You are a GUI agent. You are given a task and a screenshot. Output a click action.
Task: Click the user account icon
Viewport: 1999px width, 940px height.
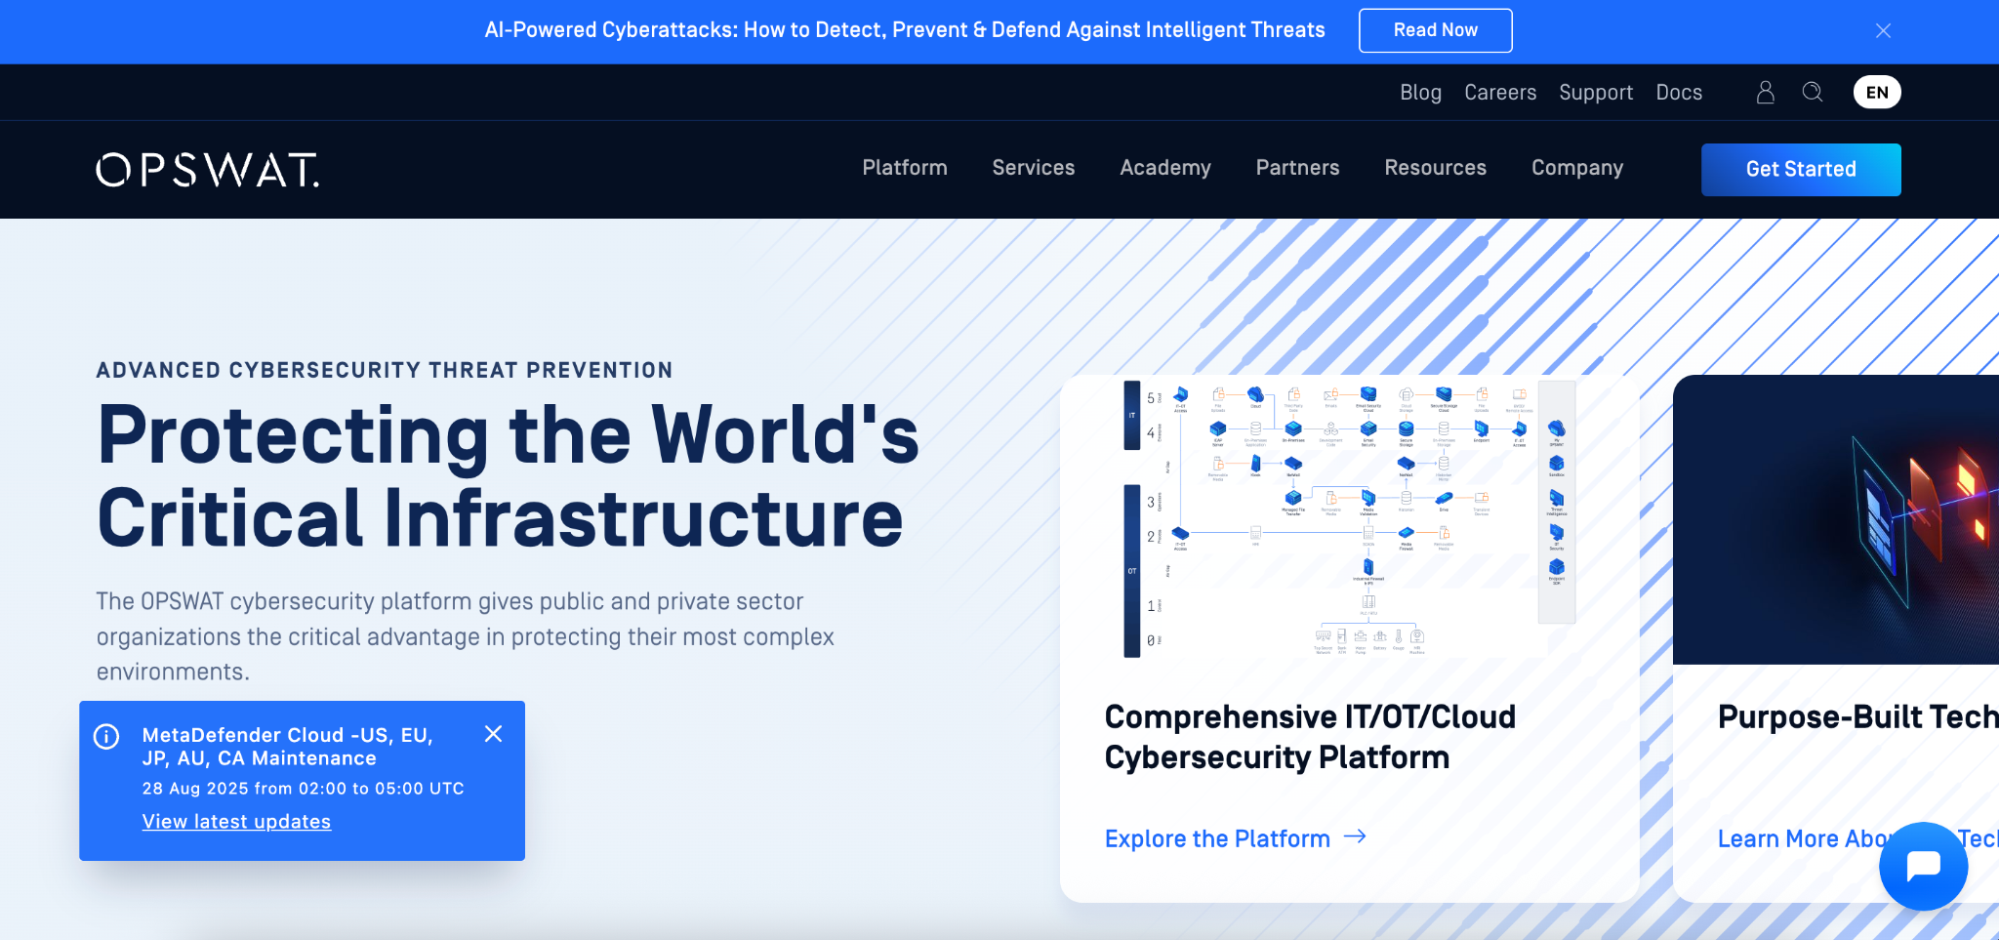coord(1765,93)
